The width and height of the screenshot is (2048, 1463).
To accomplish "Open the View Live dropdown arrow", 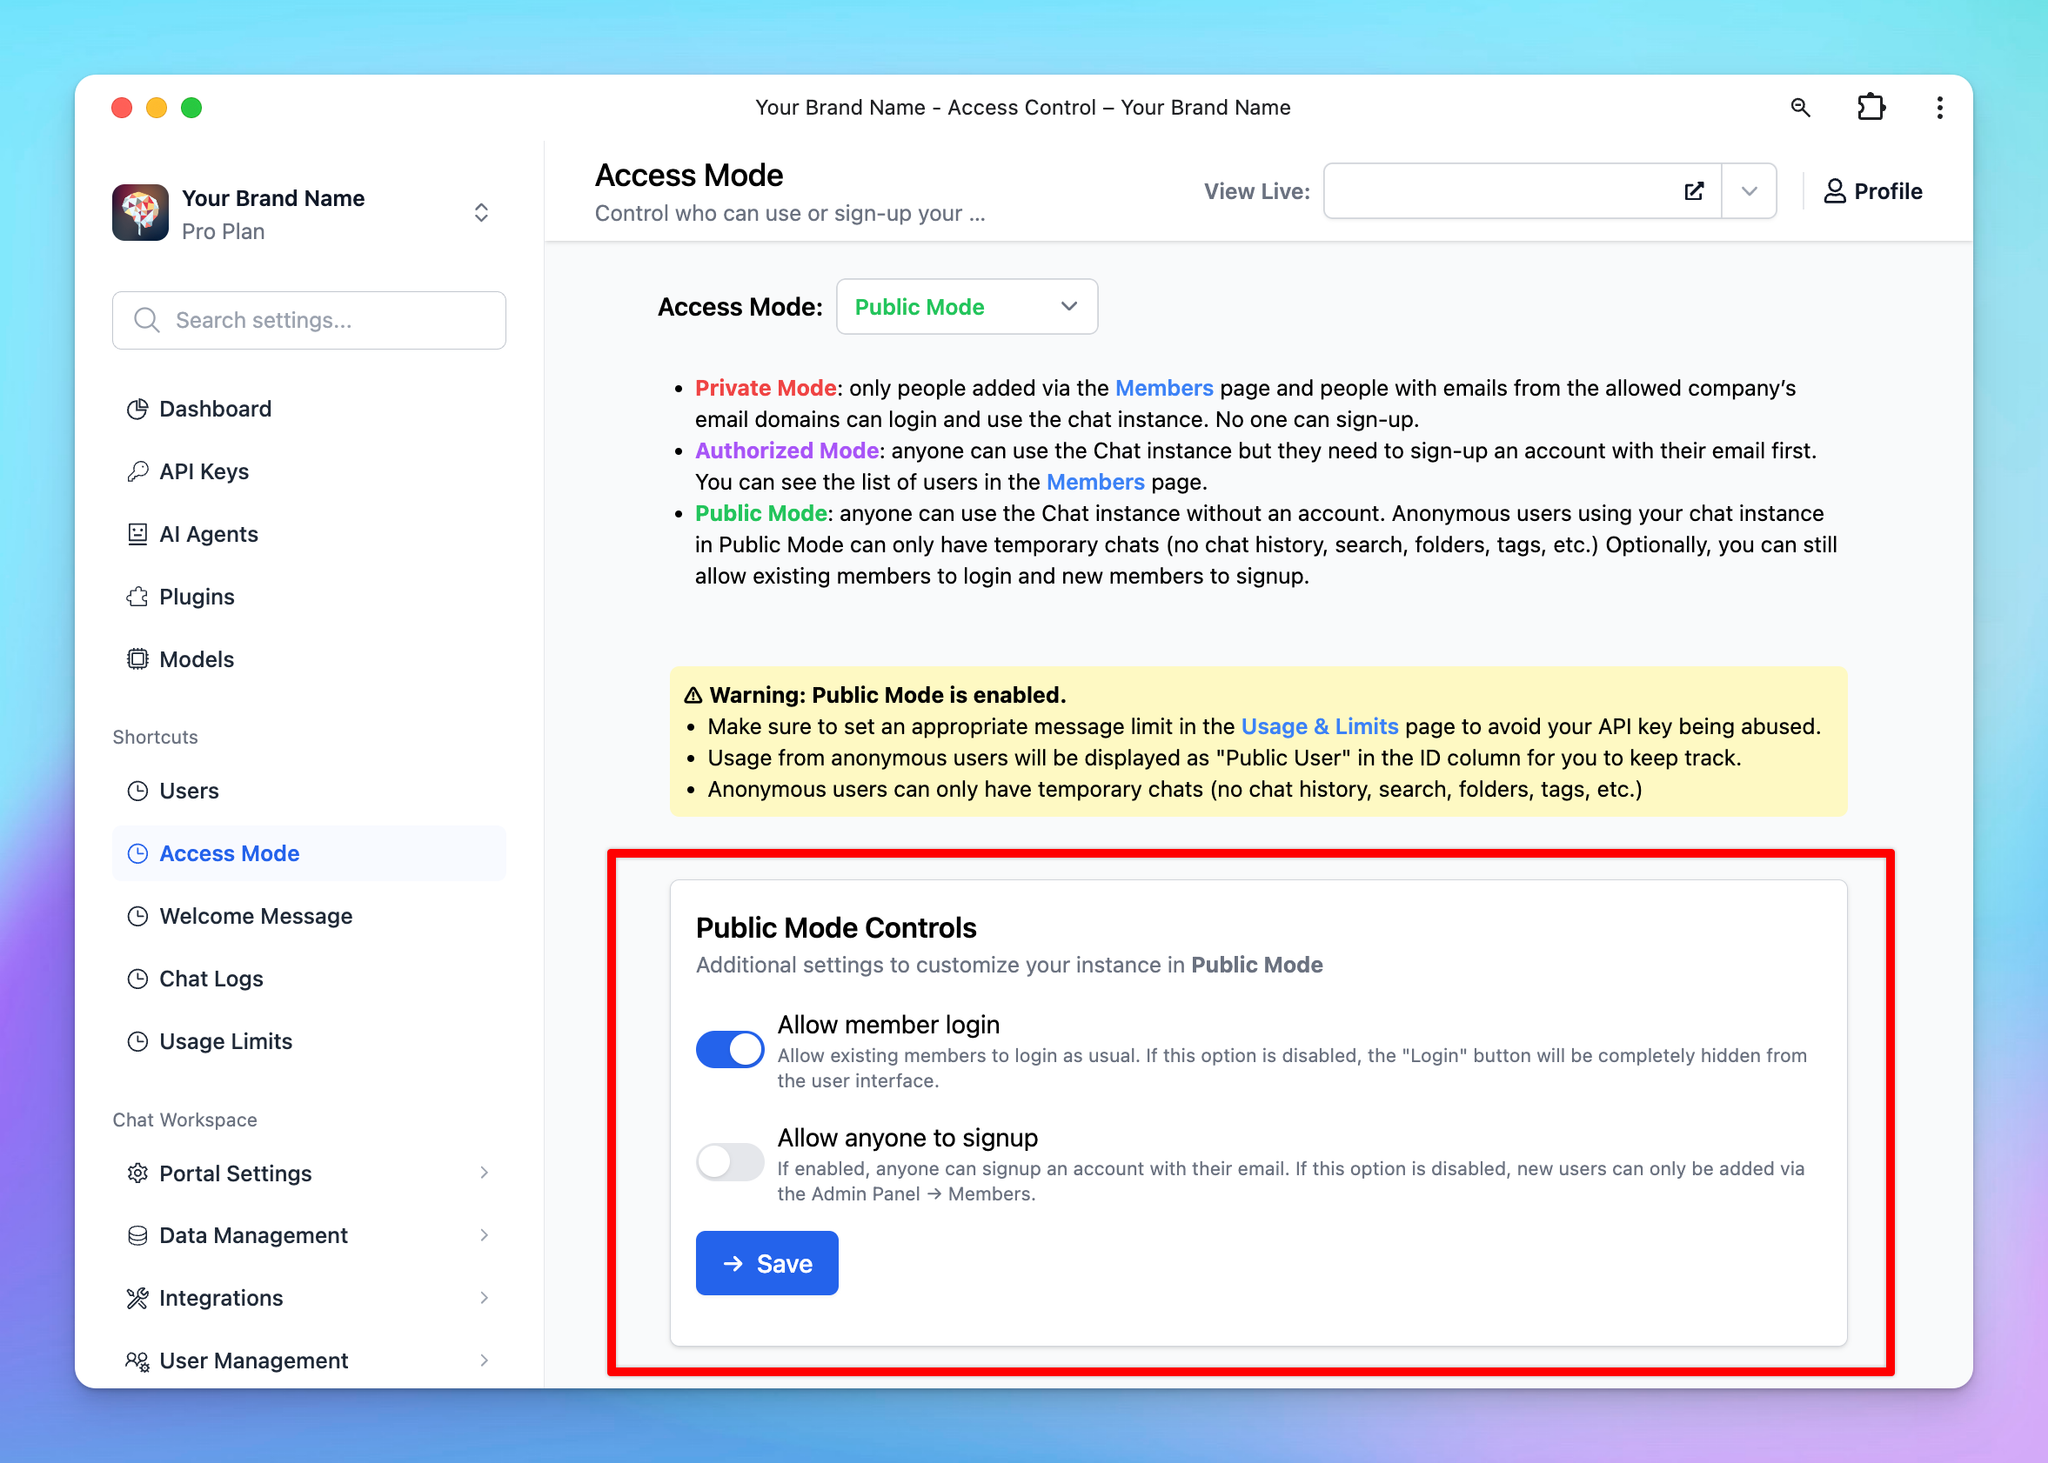I will tap(1749, 191).
